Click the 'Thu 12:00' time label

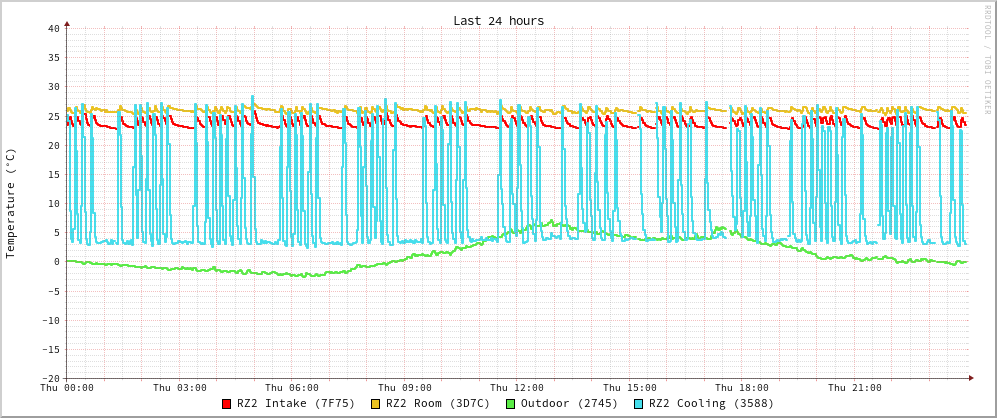(518, 387)
